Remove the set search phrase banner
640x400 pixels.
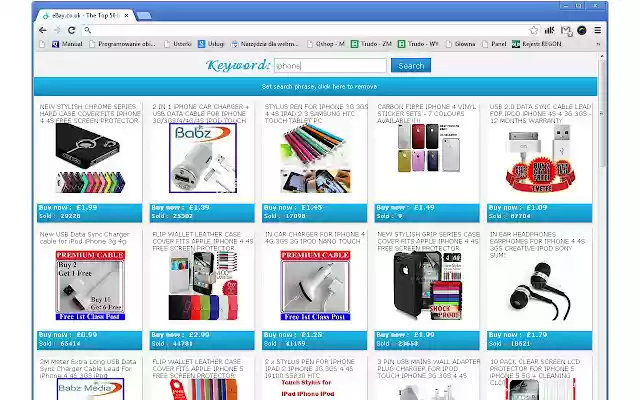tap(315, 87)
